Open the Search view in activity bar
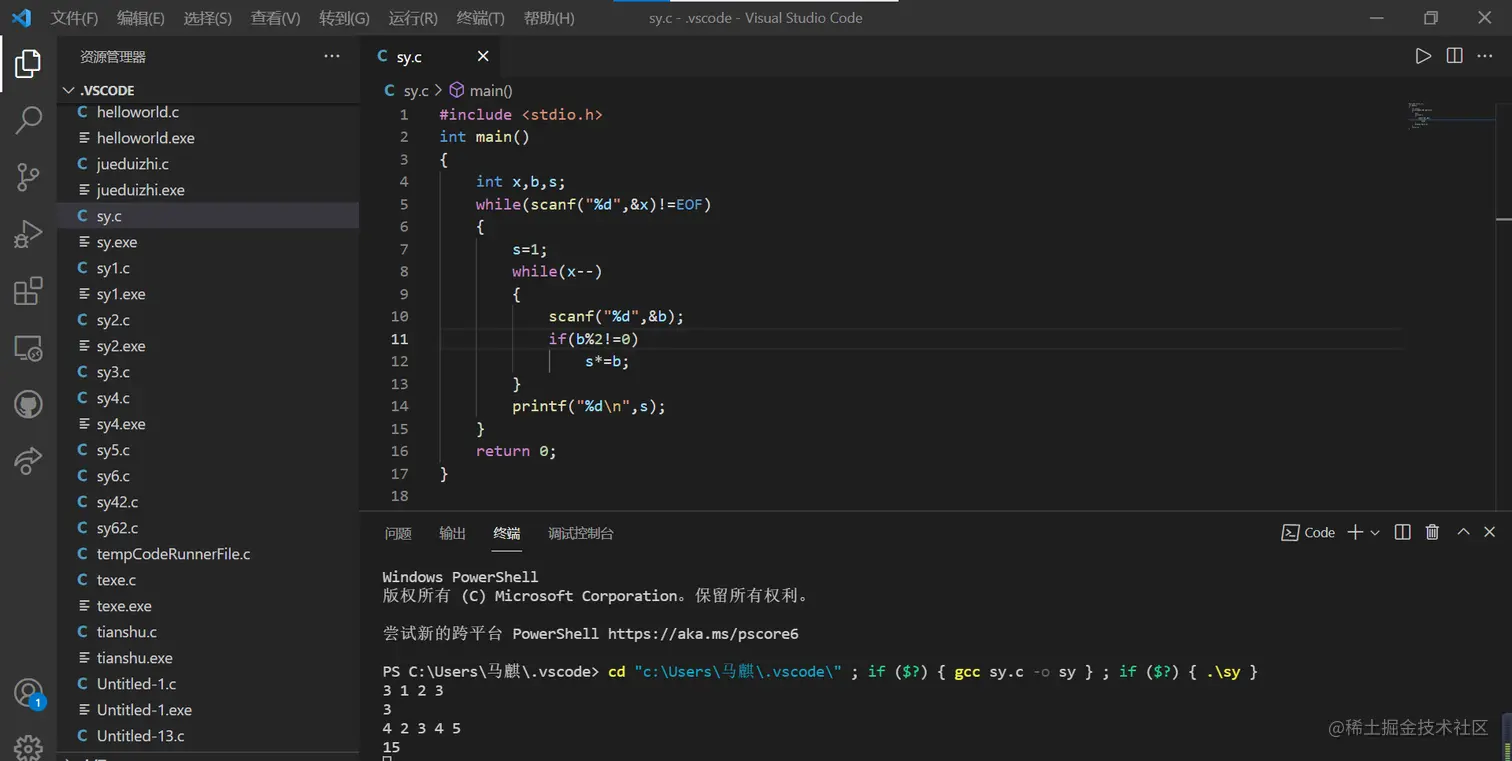 pyautogui.click(x=28, y=120)
